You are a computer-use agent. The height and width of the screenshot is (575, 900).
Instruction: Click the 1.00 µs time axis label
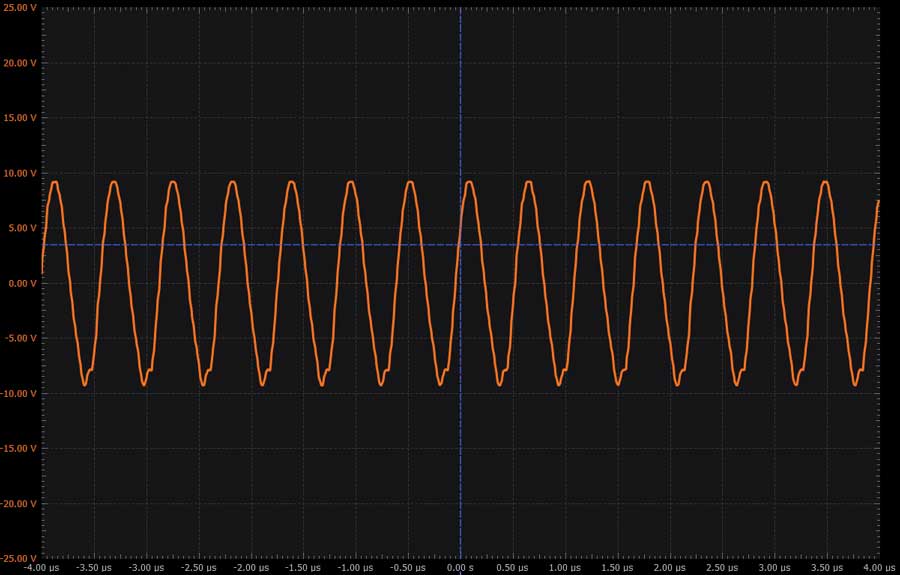[565, 567]
